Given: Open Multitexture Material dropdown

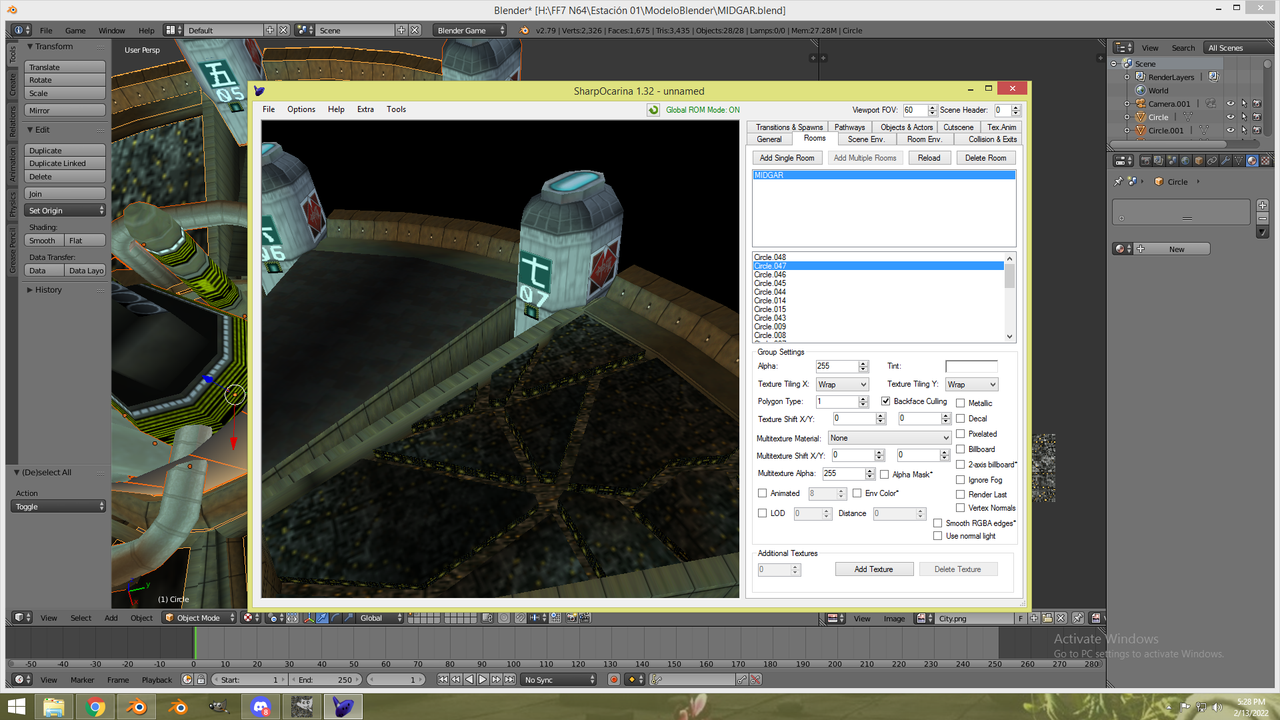Looking at the screenshot, I should pos(889,438).
